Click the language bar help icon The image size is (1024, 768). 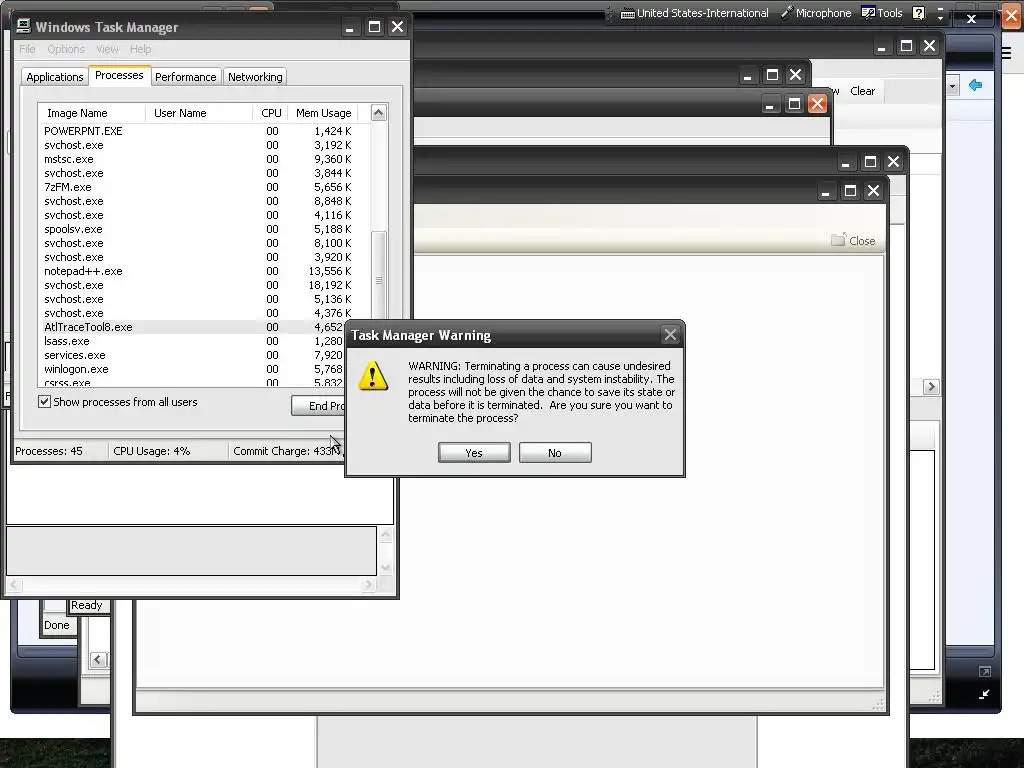click(x=919, y=13)
